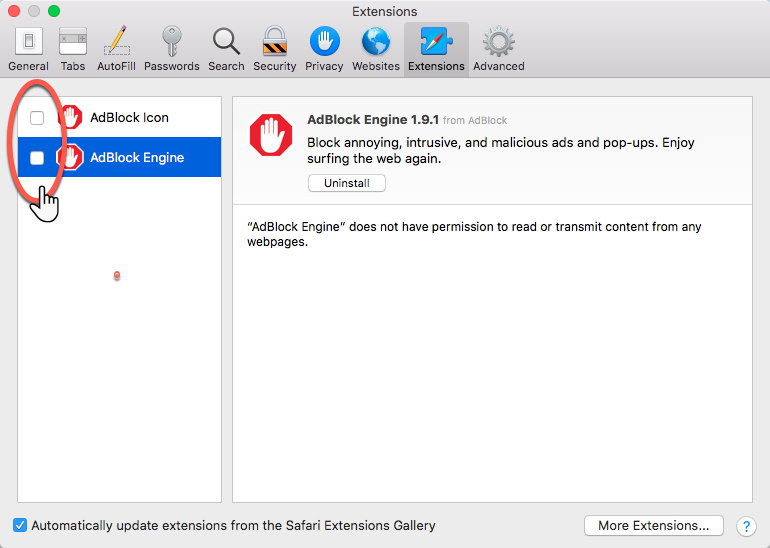Click the 'from AdBlock' developer text

(x=475, y=120)
